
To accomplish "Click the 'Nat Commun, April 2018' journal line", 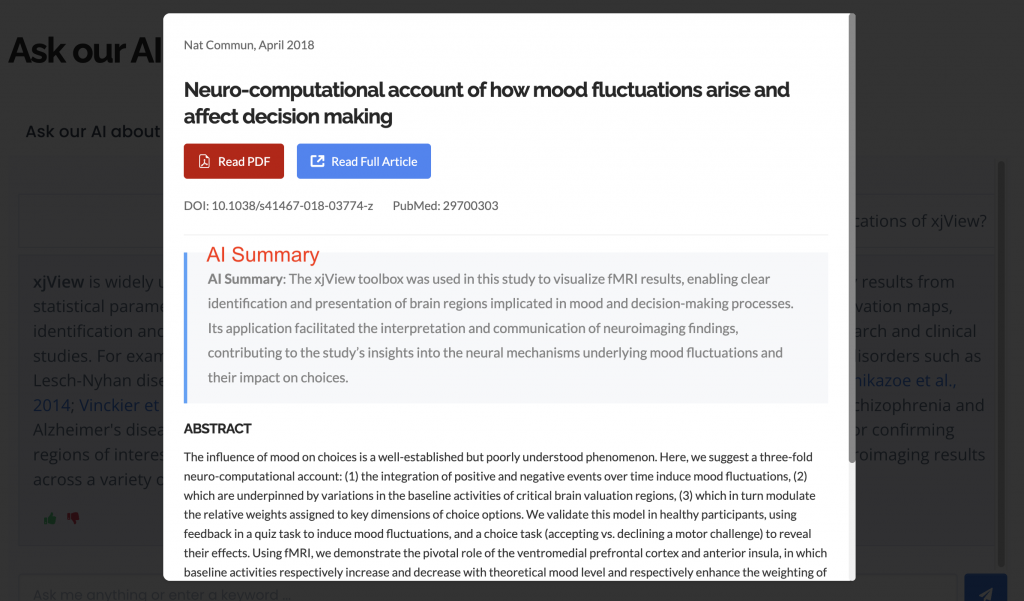I will (249, 45).
